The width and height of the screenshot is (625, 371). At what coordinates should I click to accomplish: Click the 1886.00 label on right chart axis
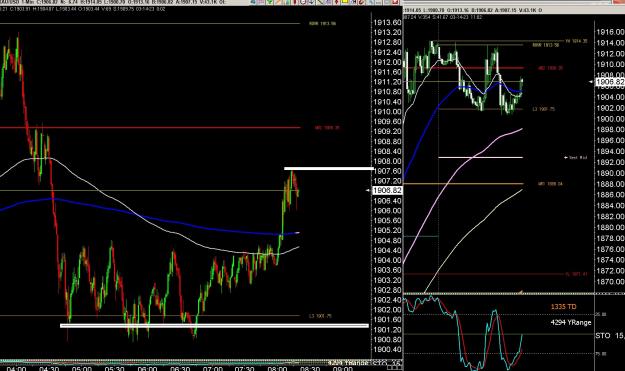click(x=610, y=195)
